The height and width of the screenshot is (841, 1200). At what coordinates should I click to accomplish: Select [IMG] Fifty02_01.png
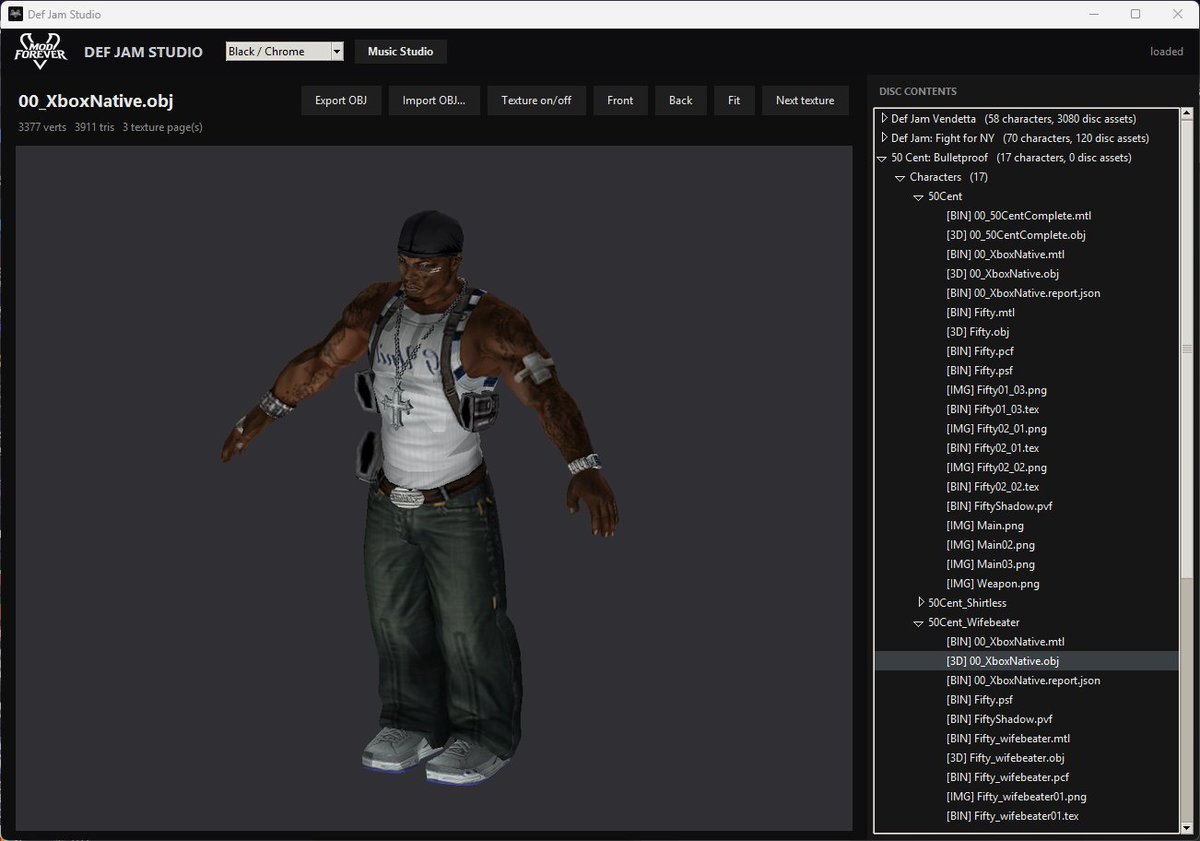point(996,429)
